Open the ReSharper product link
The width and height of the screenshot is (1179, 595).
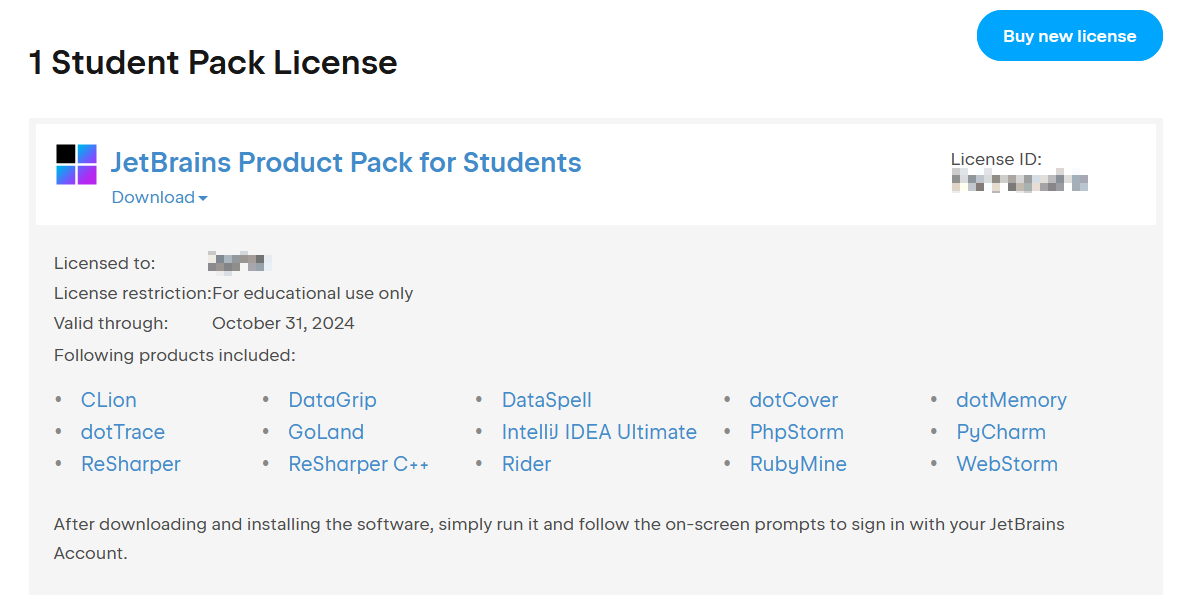click(x=130, y=464)
